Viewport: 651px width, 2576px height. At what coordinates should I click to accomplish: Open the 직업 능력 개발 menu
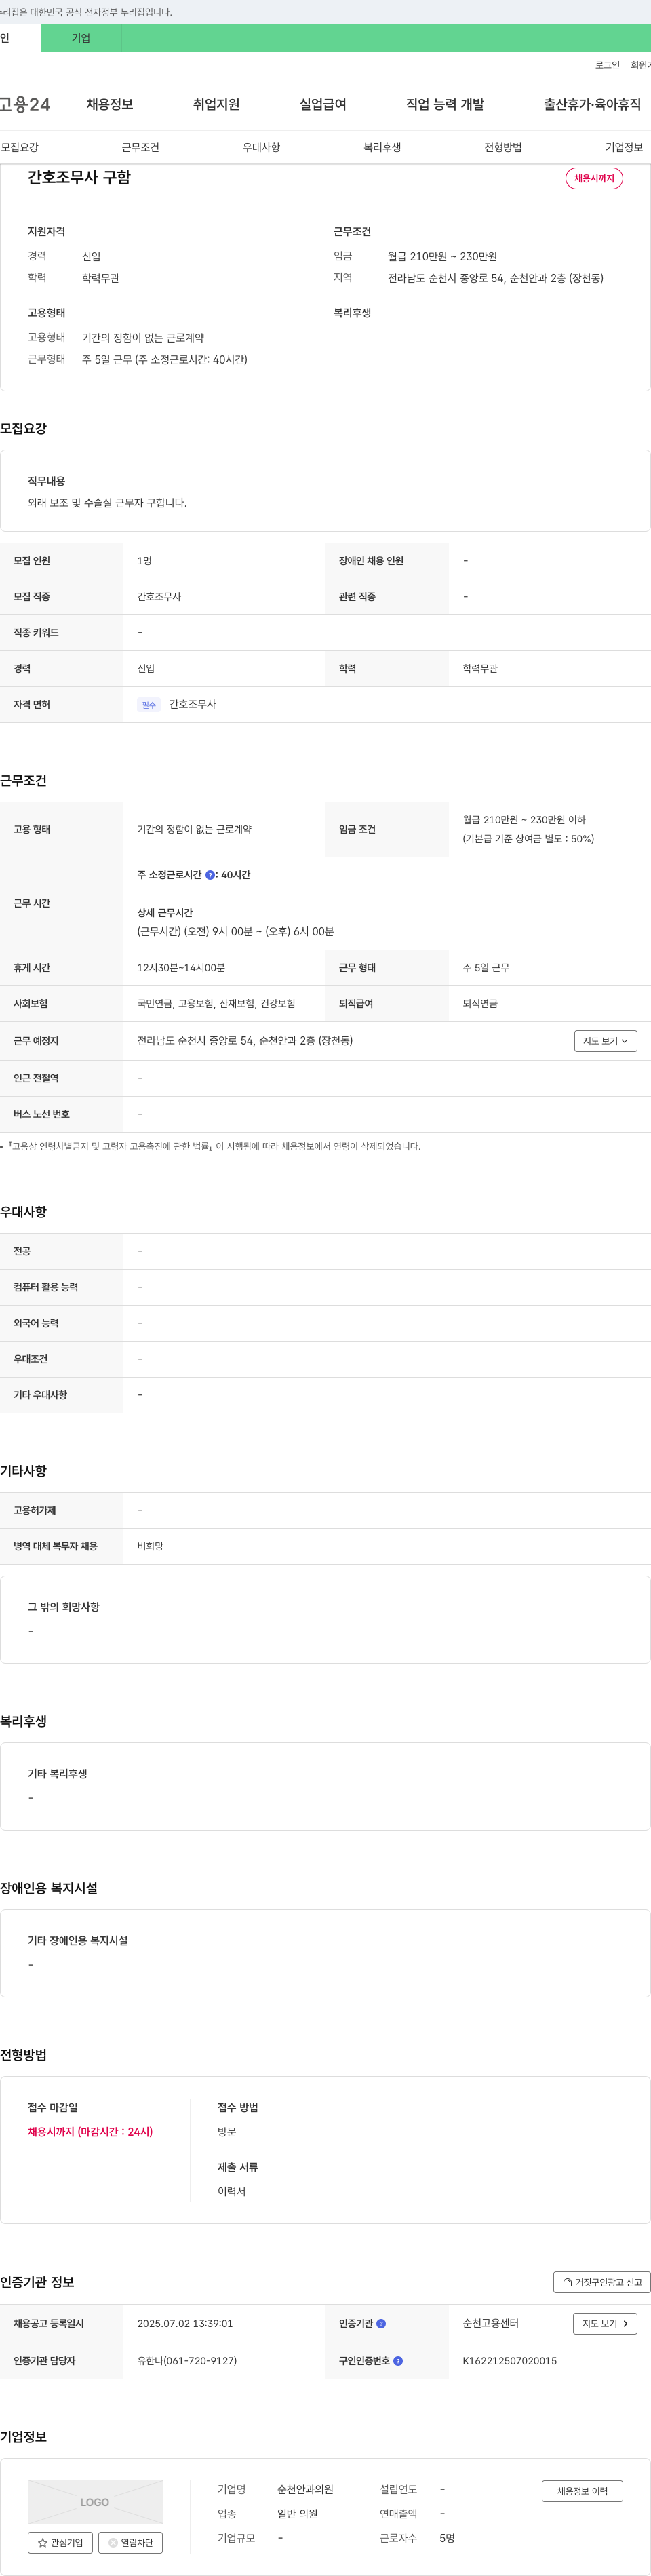click(445, 104)
